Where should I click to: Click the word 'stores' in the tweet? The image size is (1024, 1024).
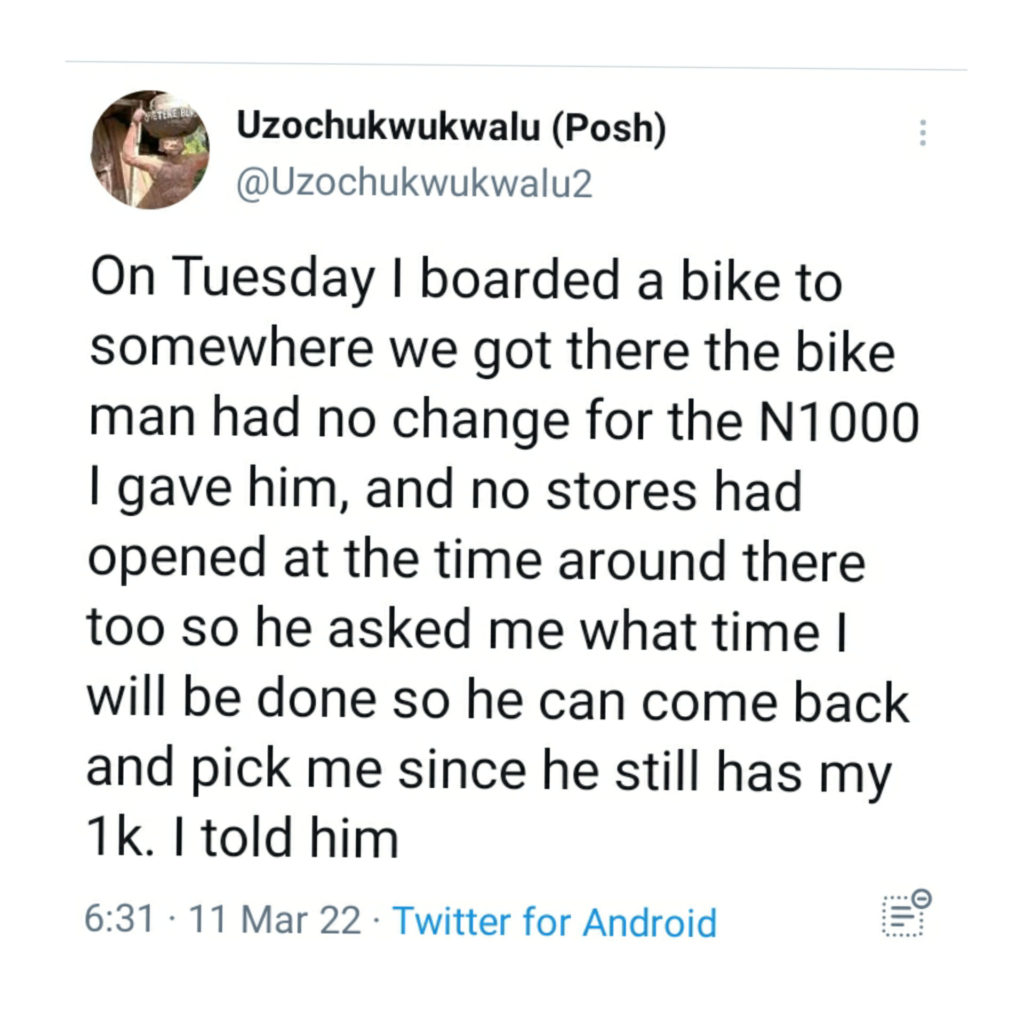click(x=621, y=492)
